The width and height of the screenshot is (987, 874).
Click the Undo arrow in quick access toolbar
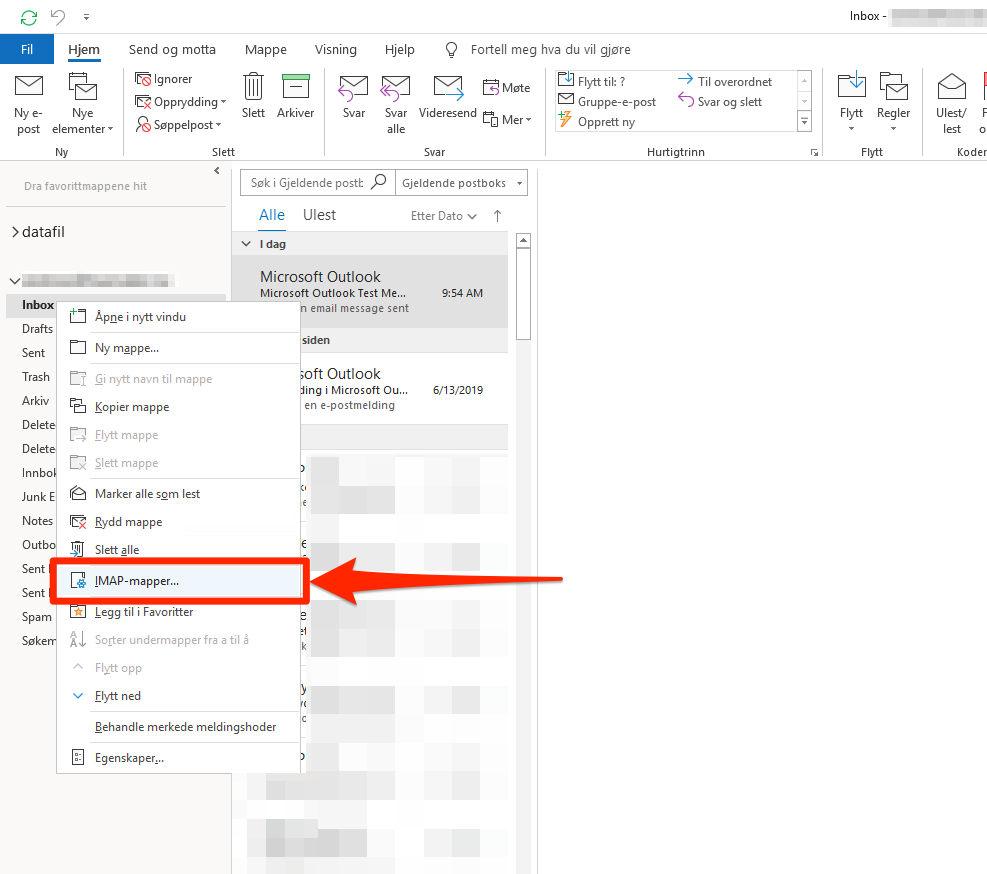tap(58, 17)
